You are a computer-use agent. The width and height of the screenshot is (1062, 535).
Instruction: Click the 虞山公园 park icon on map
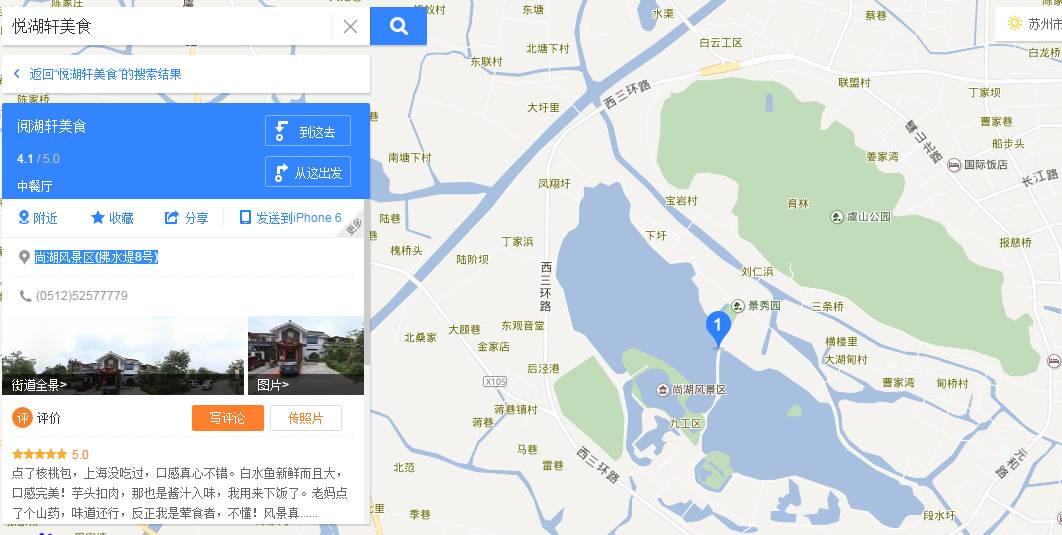point(836,217)
